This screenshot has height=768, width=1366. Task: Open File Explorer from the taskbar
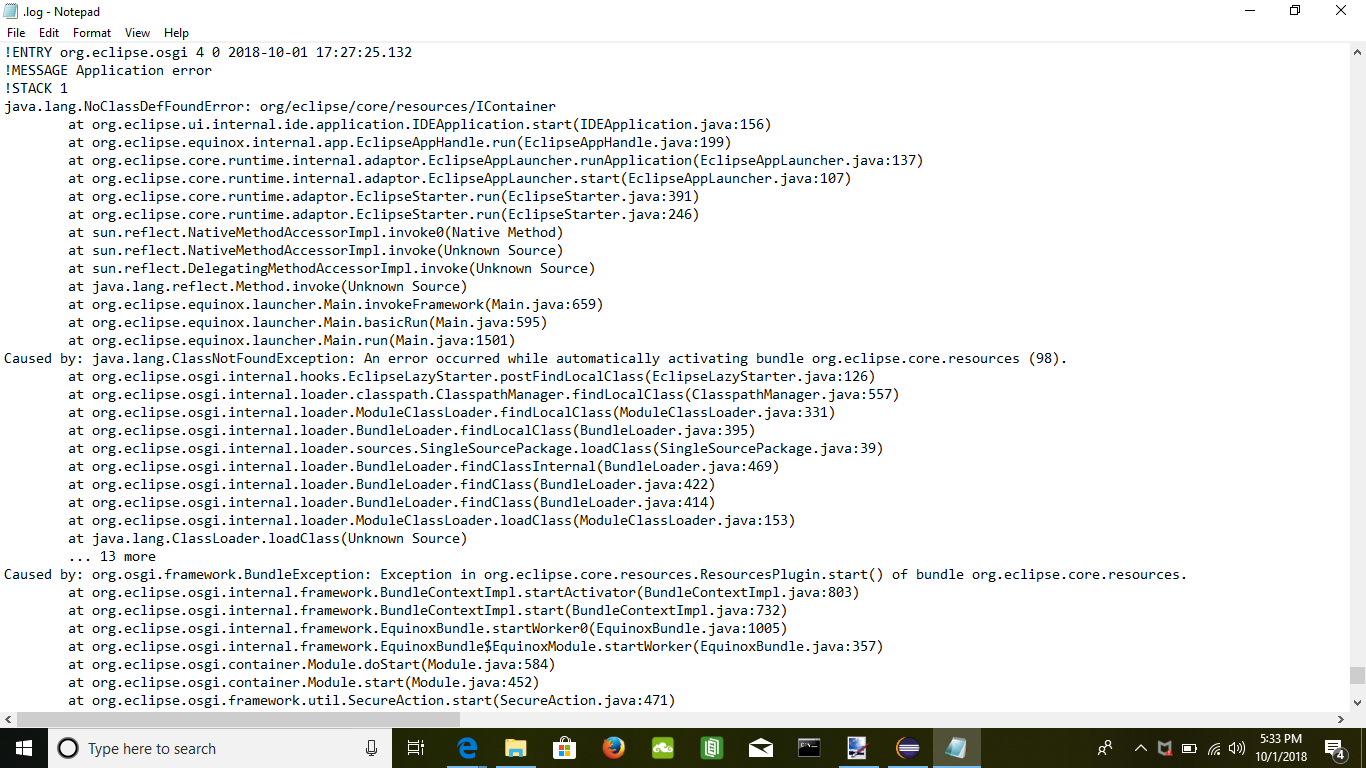pos(516,748)
